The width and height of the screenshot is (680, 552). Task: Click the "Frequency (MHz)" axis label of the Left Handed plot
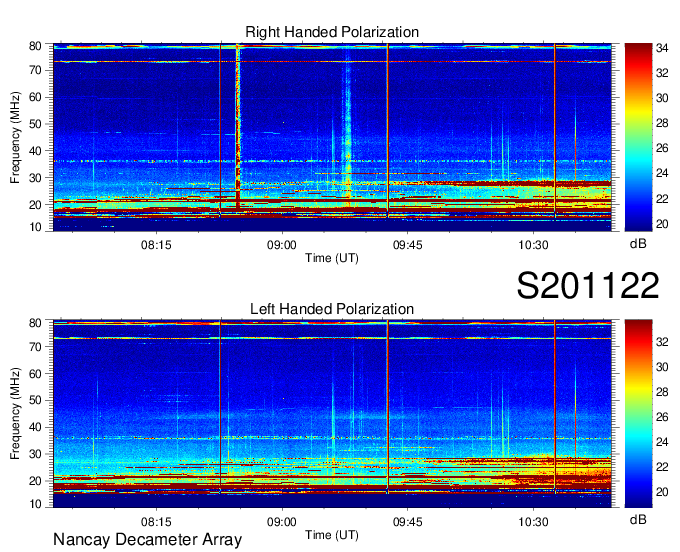15,414
